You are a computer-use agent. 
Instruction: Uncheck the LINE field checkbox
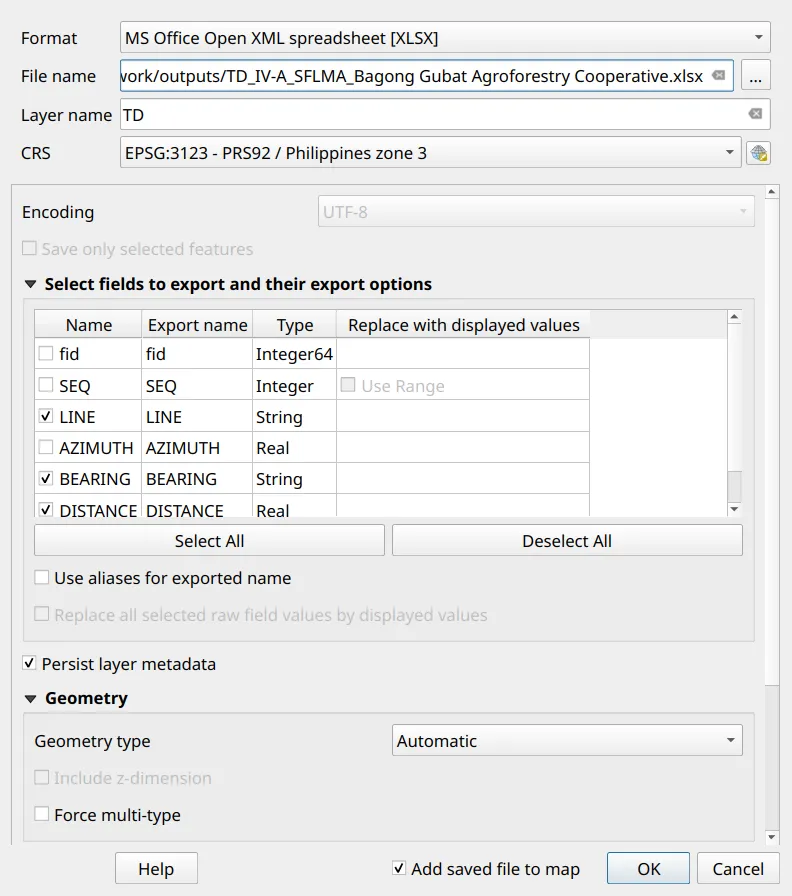[x=46, y=416]
